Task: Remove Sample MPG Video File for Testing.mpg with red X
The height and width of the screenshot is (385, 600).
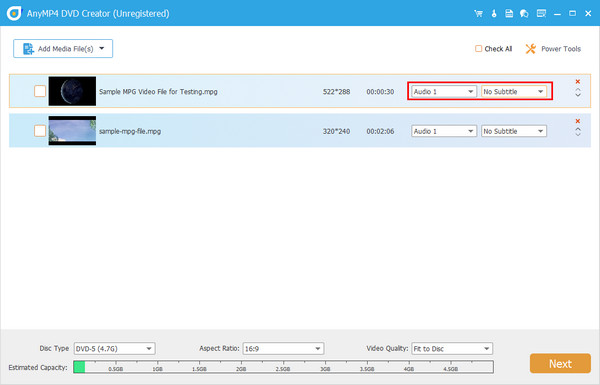Action: tap(578, 82)
